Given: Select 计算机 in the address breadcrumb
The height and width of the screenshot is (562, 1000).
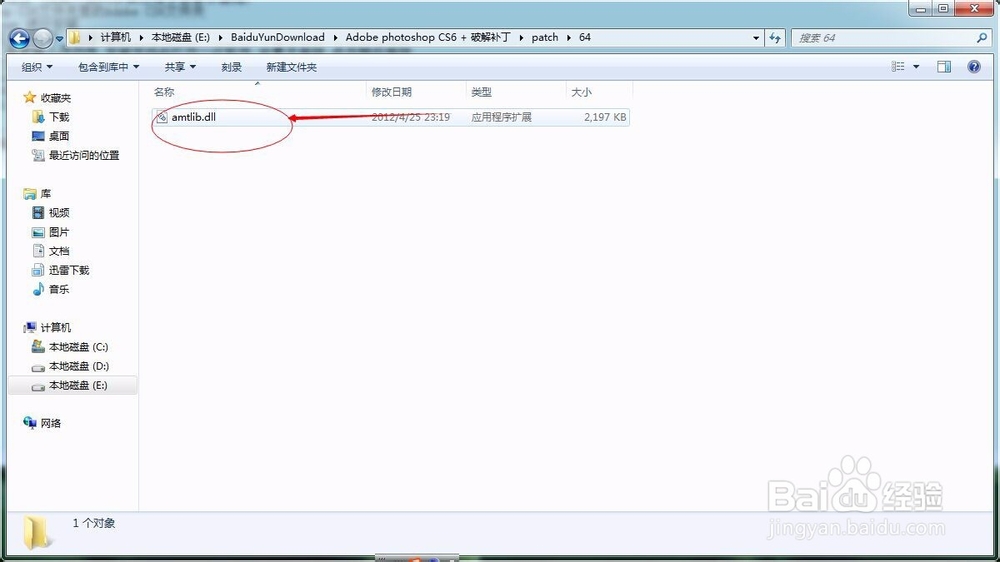Looking at the screenshot, I should [x=115, y=37].
